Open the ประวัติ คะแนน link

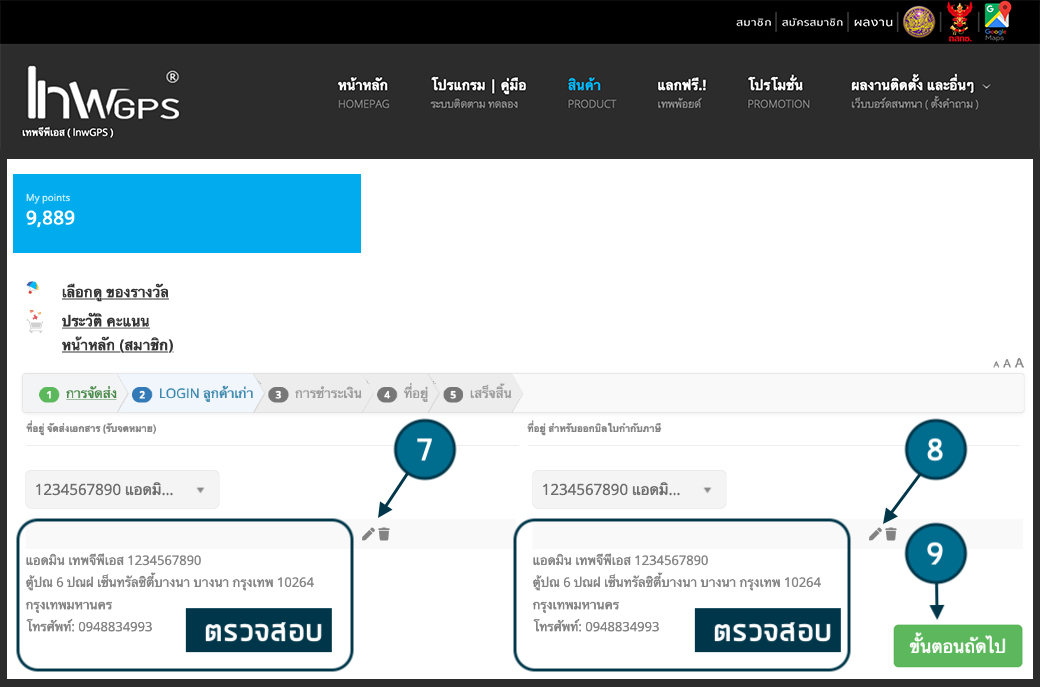105,322
